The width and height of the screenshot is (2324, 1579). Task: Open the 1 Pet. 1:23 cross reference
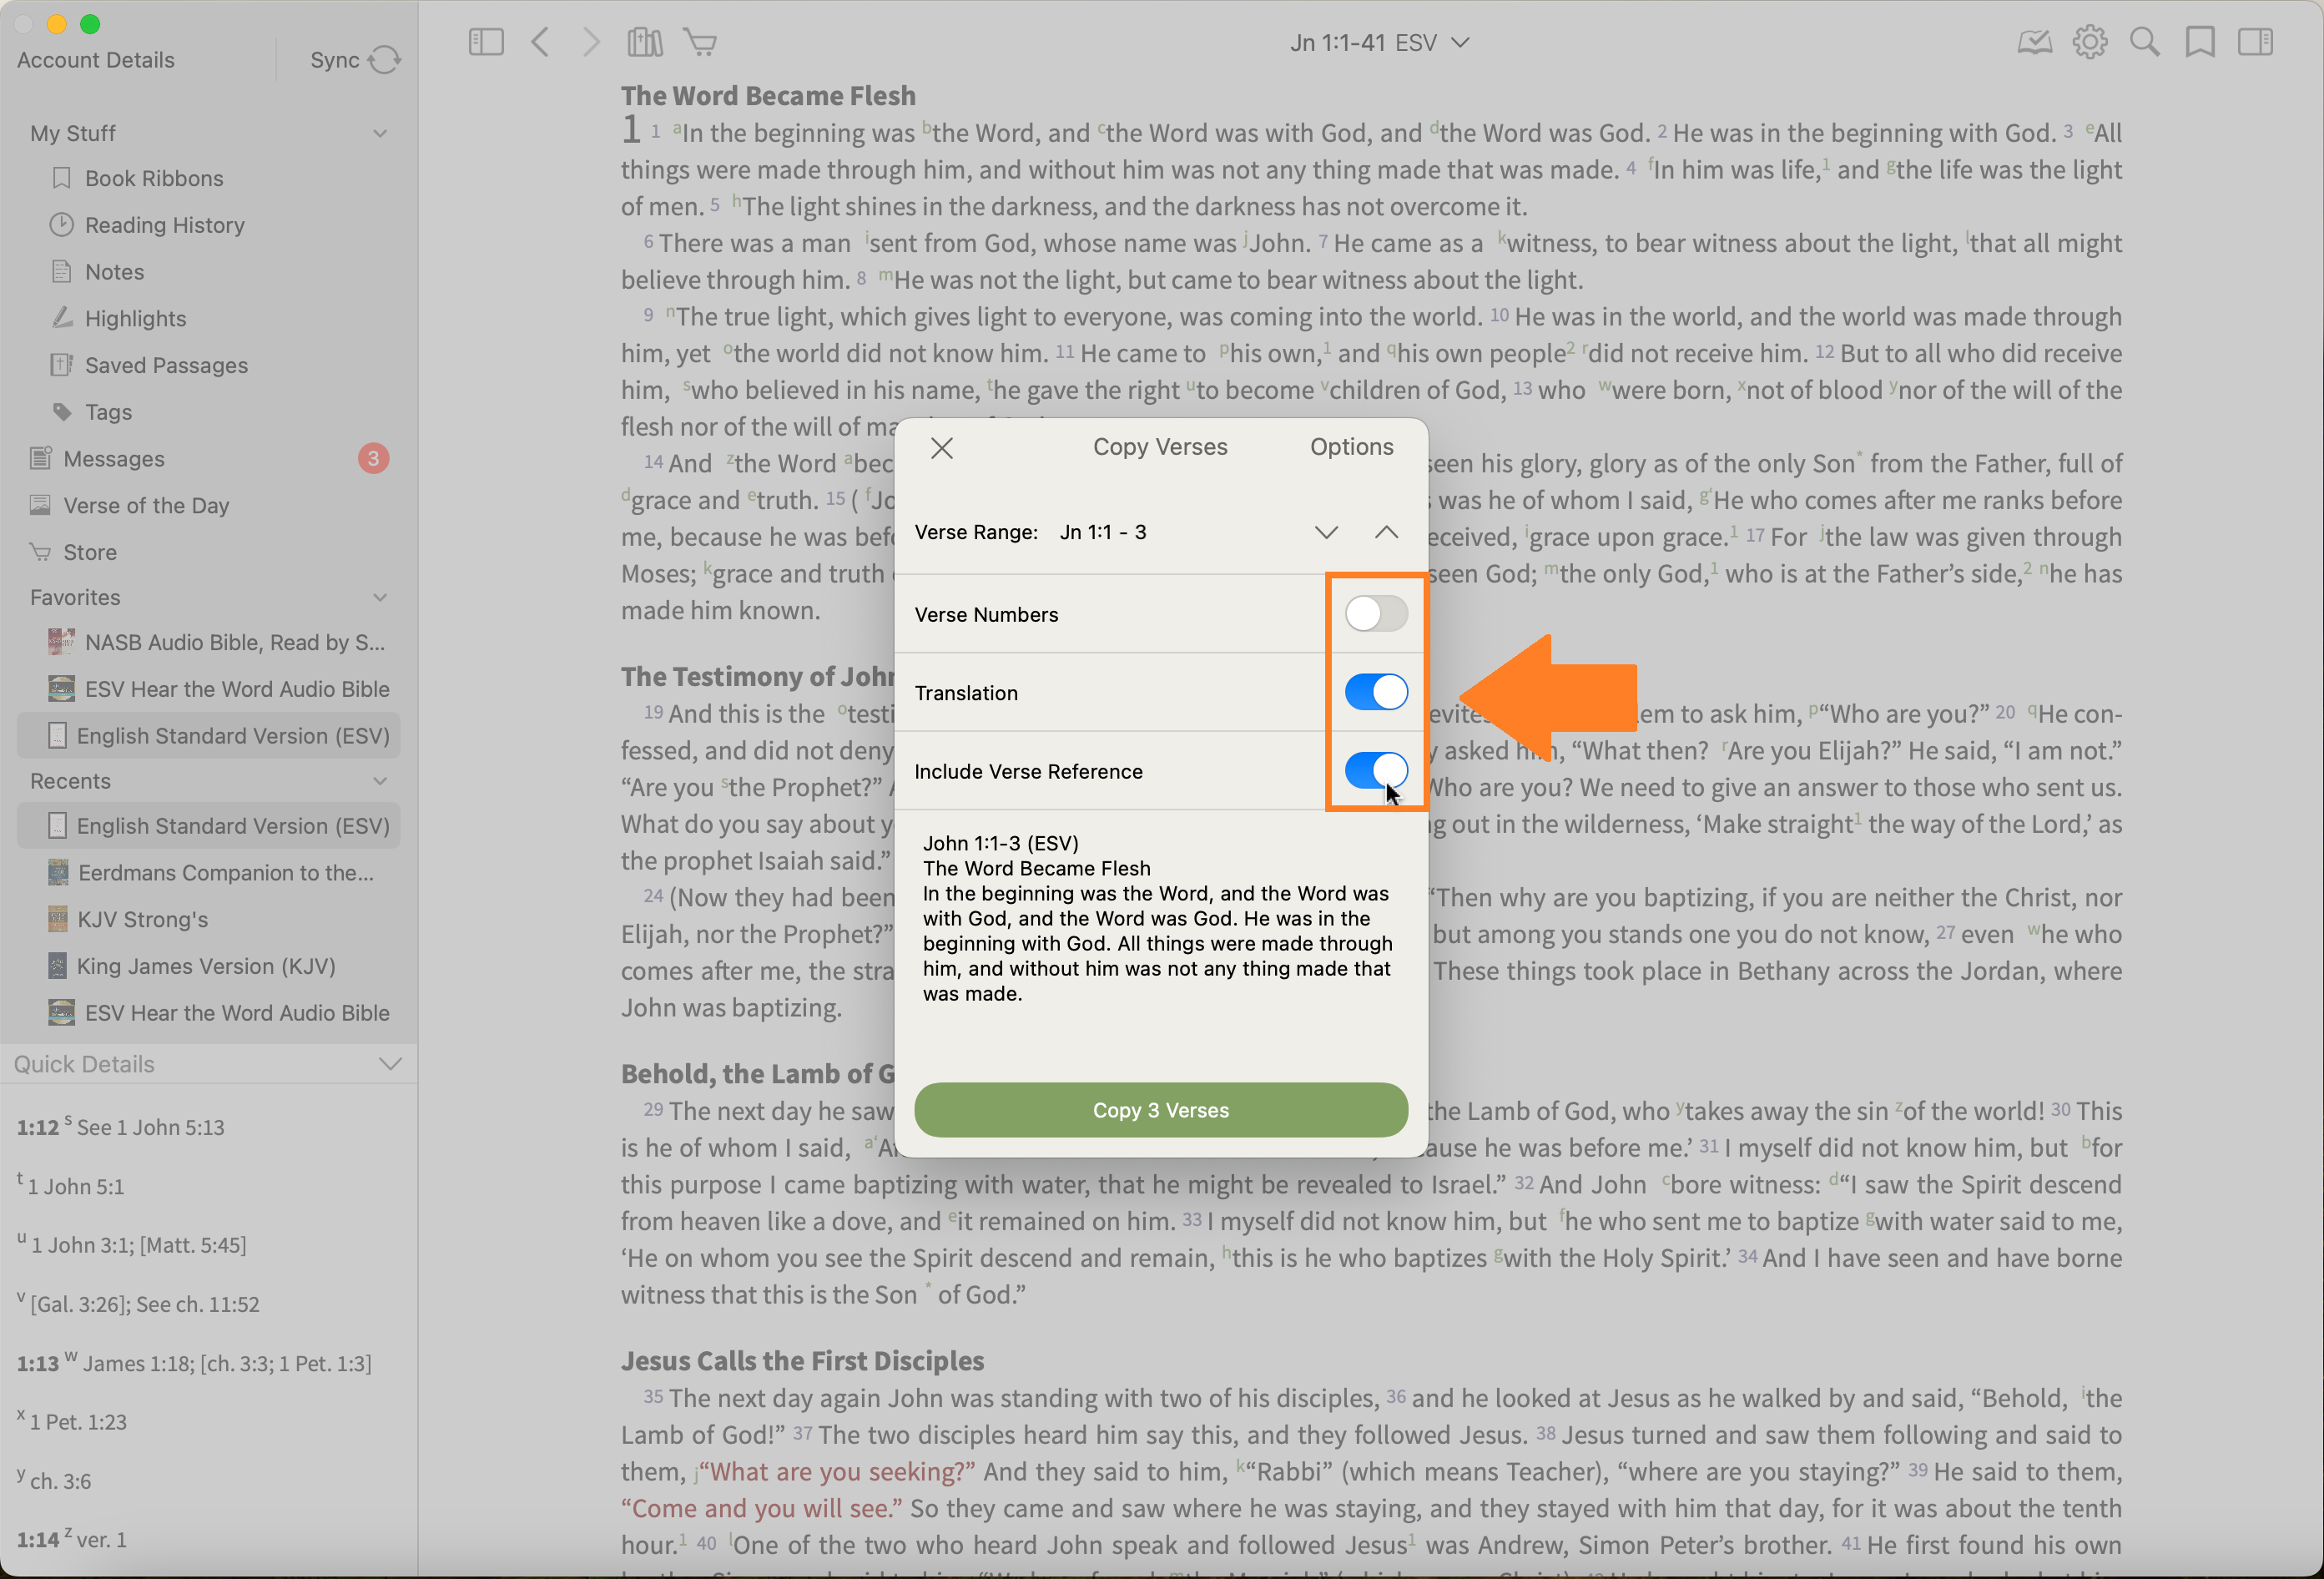coord(78,1423)
